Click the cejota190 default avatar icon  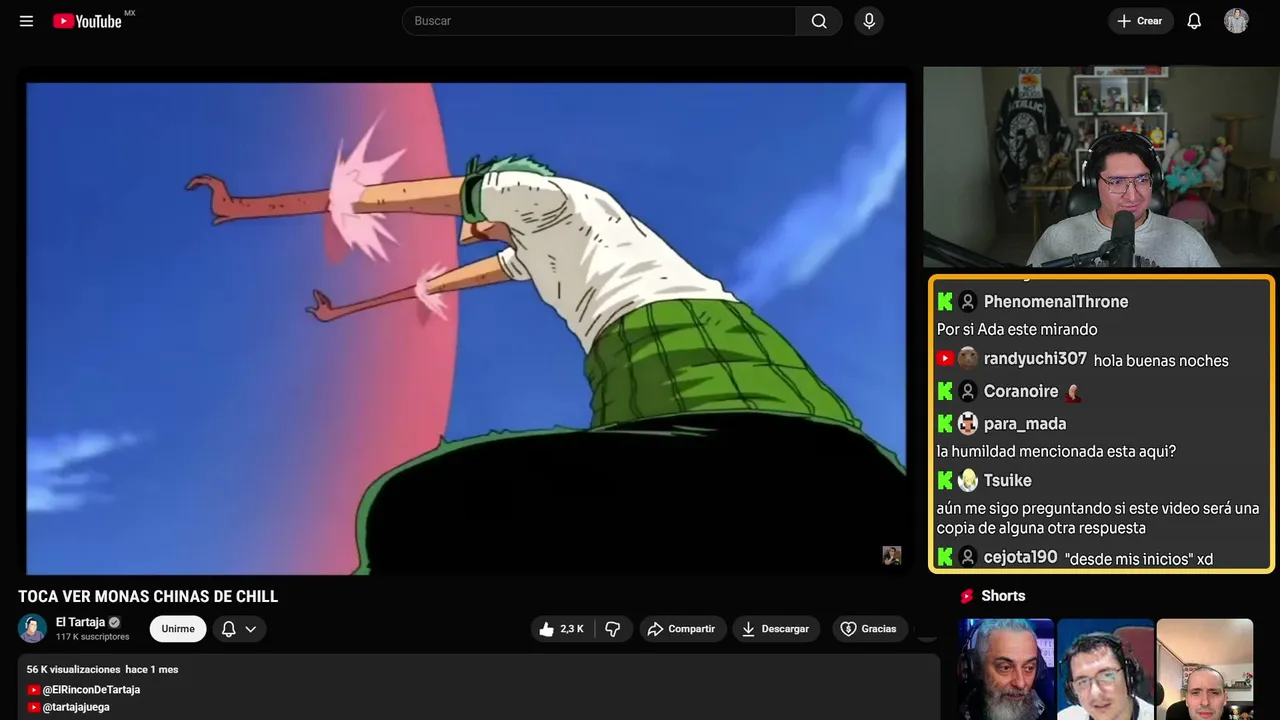pos(967,557)
